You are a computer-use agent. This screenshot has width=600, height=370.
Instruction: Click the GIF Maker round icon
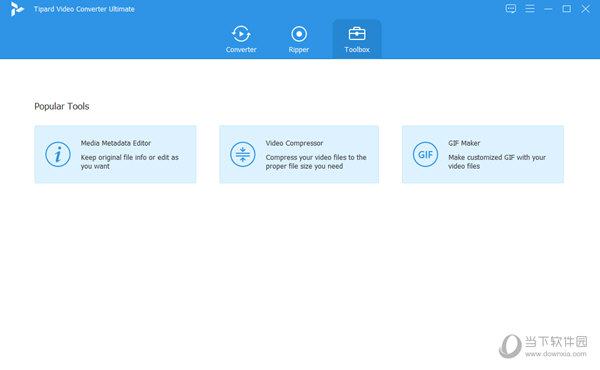click(426, 154)
